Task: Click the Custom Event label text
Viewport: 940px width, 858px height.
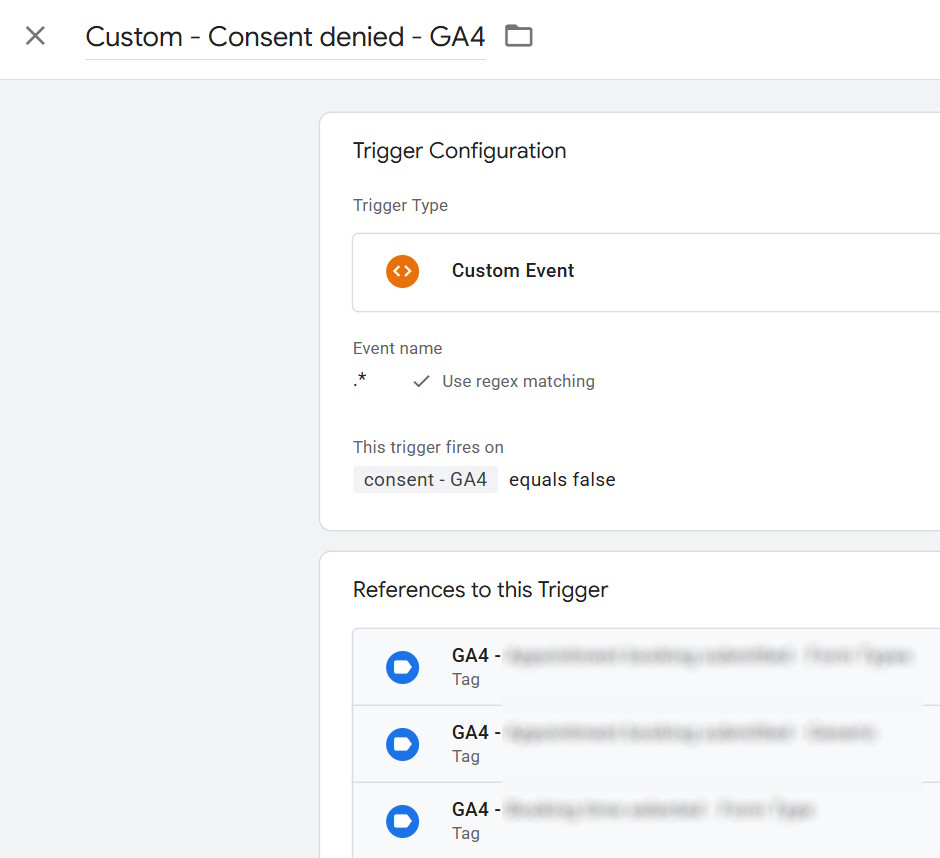Action: coord(513,270)
